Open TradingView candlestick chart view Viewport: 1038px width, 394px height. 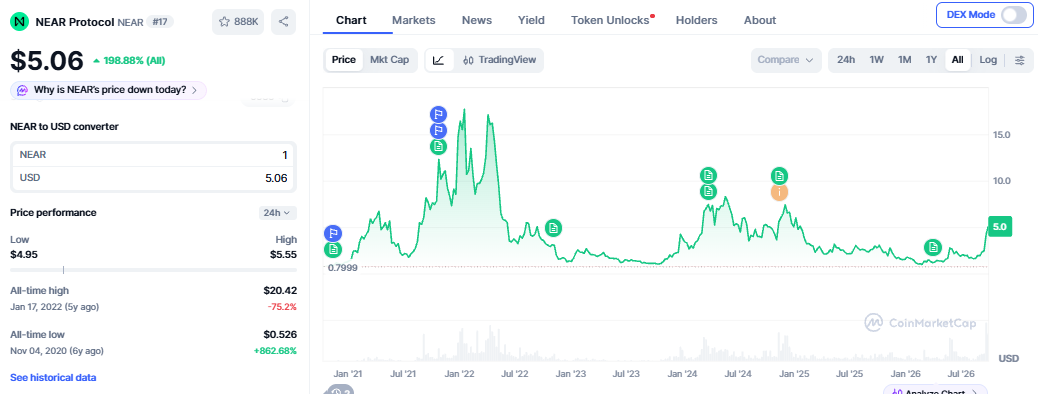(500, 60)
